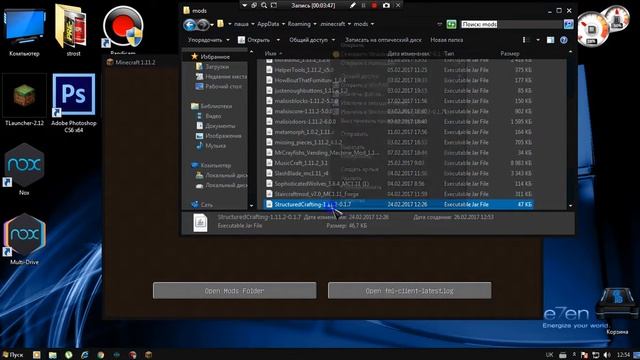This screenshot has height=360, width=640.
Task: Take a screenshot with the camera icon
Action: (x=386, y=5)
